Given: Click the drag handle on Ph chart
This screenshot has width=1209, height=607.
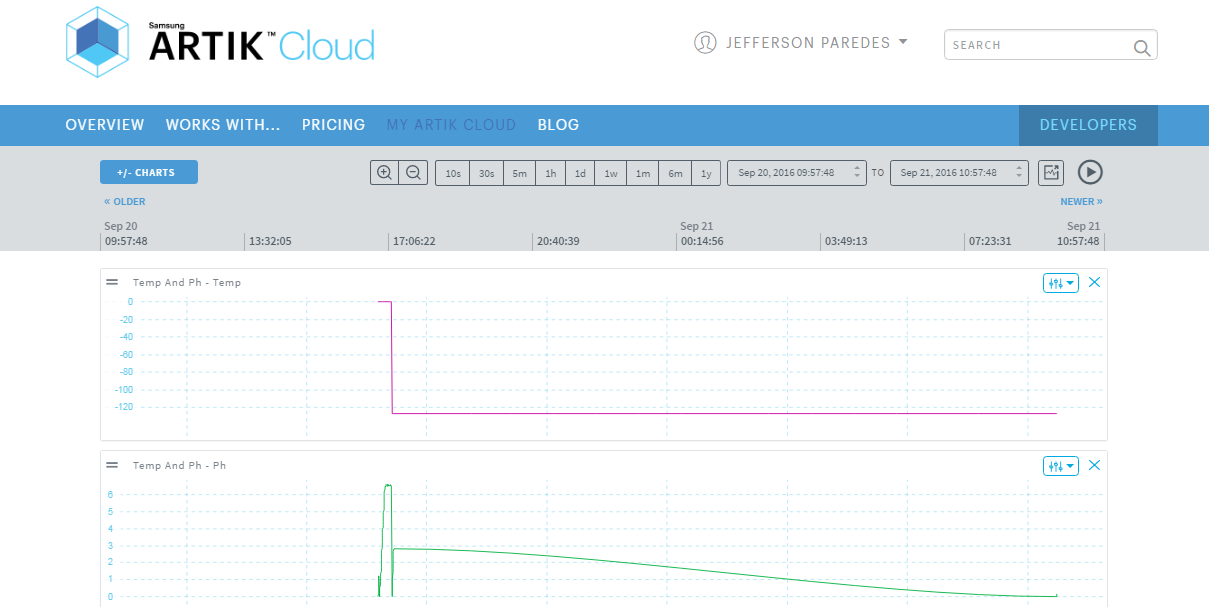Looking at the screenshot, I should 110,465.
